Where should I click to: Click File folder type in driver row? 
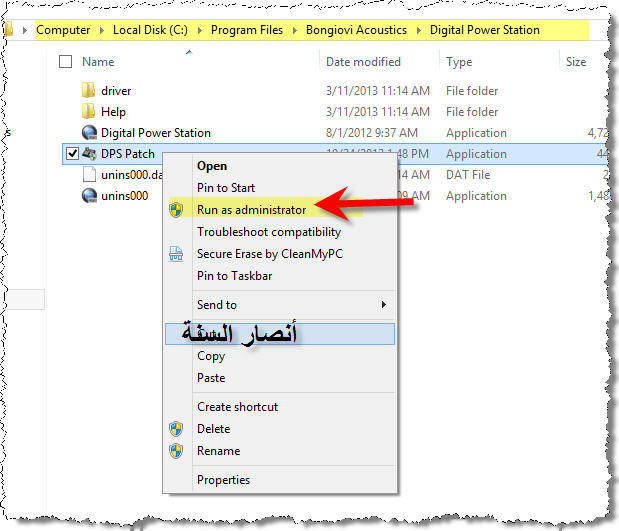point(472,91)
